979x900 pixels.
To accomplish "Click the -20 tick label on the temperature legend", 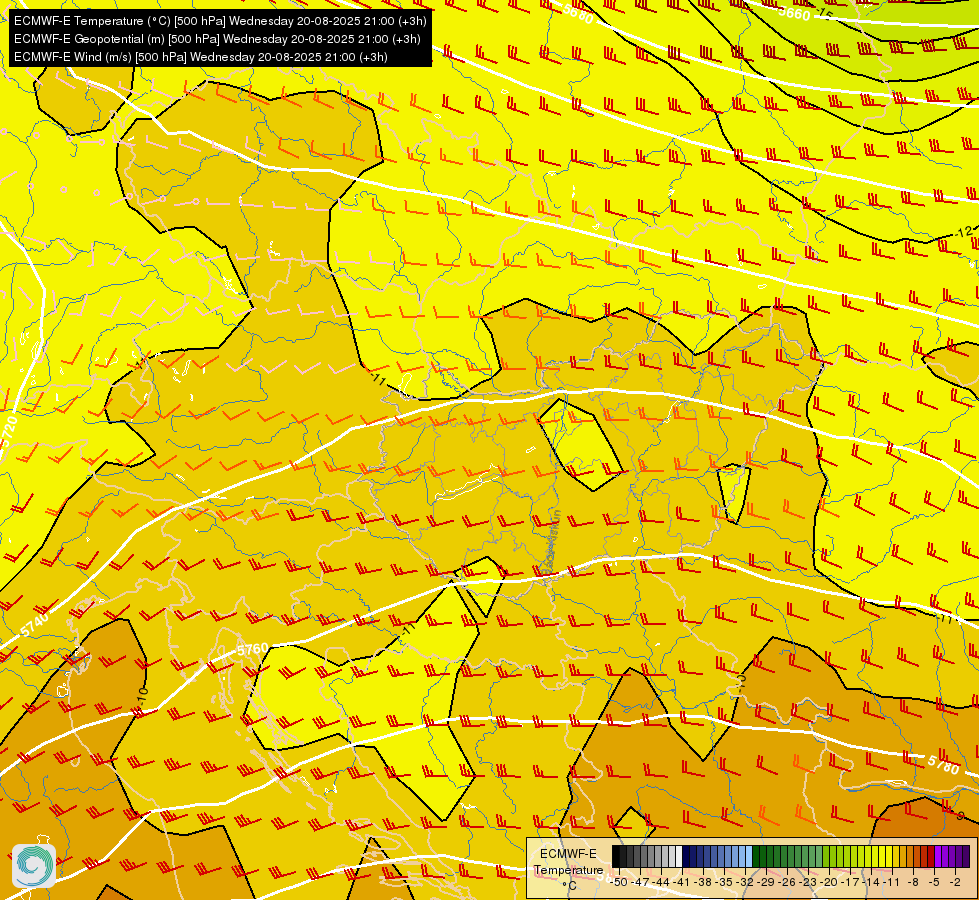I will [x=830, y=882].
